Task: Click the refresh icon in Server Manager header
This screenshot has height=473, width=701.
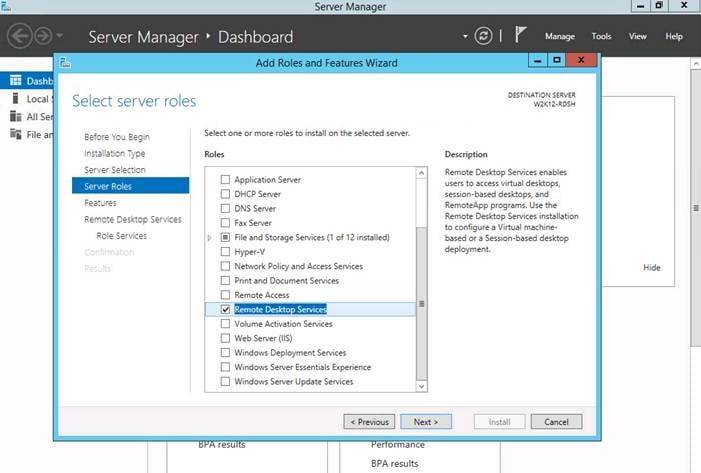Action: click(483, 36)
